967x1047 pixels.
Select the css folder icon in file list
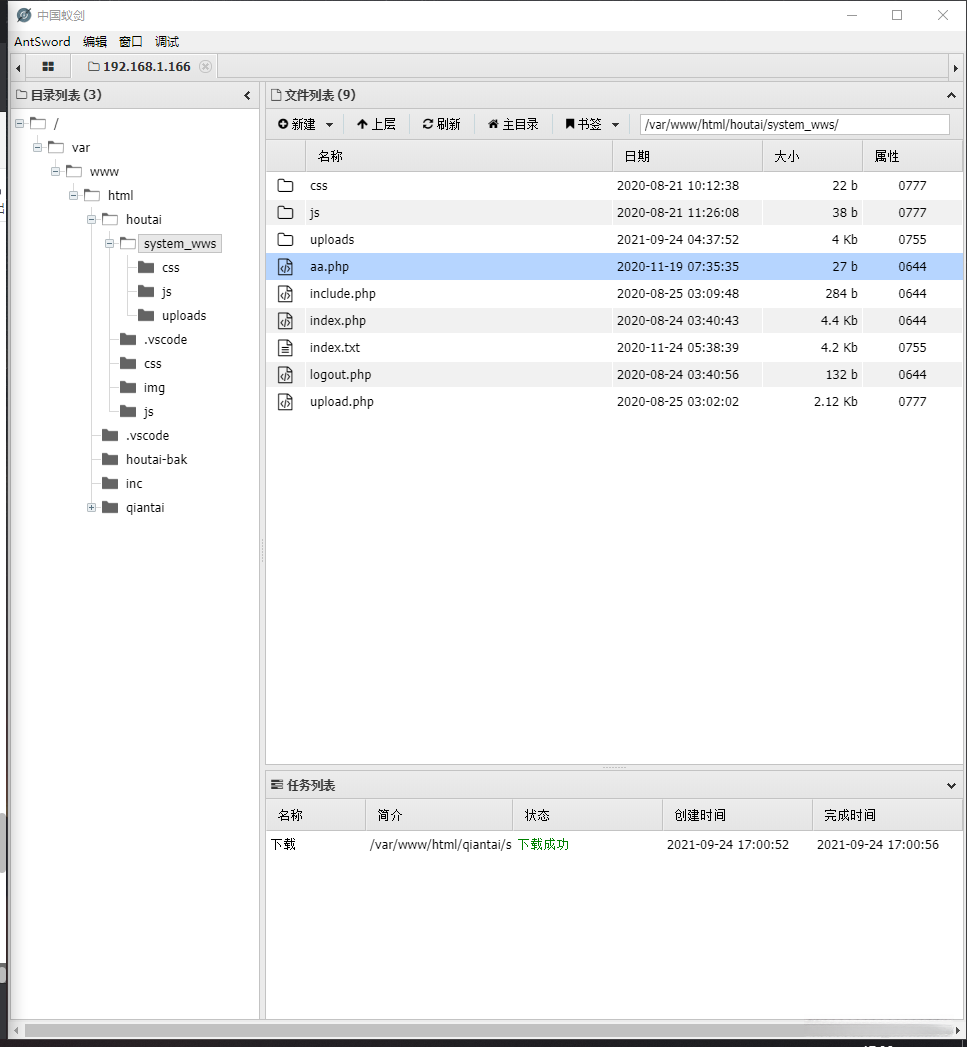(x=285, y=186)
